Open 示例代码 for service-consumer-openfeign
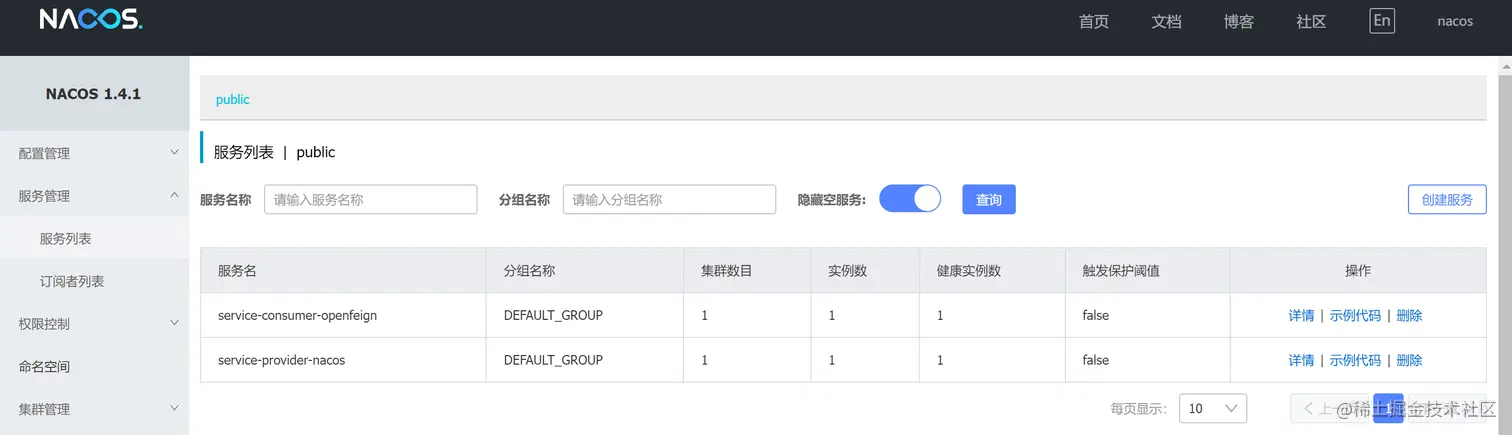The image size is (1512, 435). [x=1355, y=315]
